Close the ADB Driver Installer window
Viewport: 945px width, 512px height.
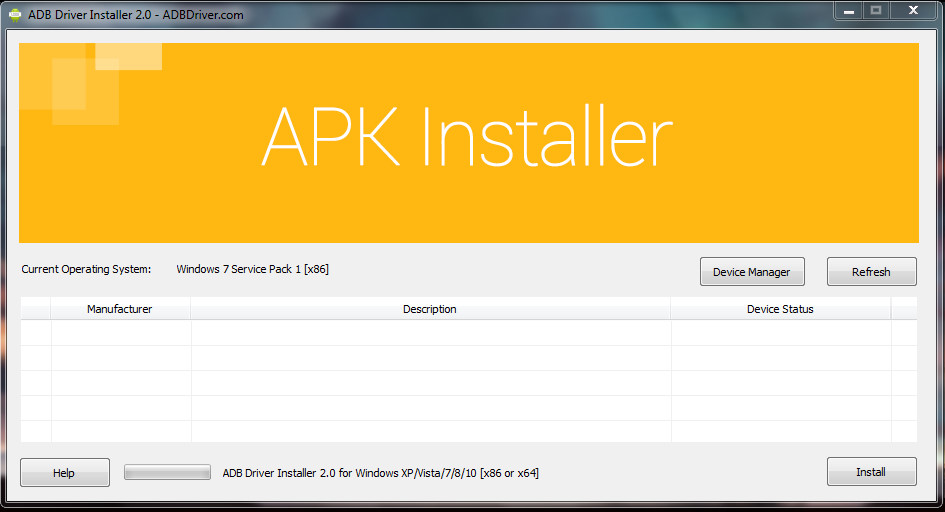pos(914,10)
